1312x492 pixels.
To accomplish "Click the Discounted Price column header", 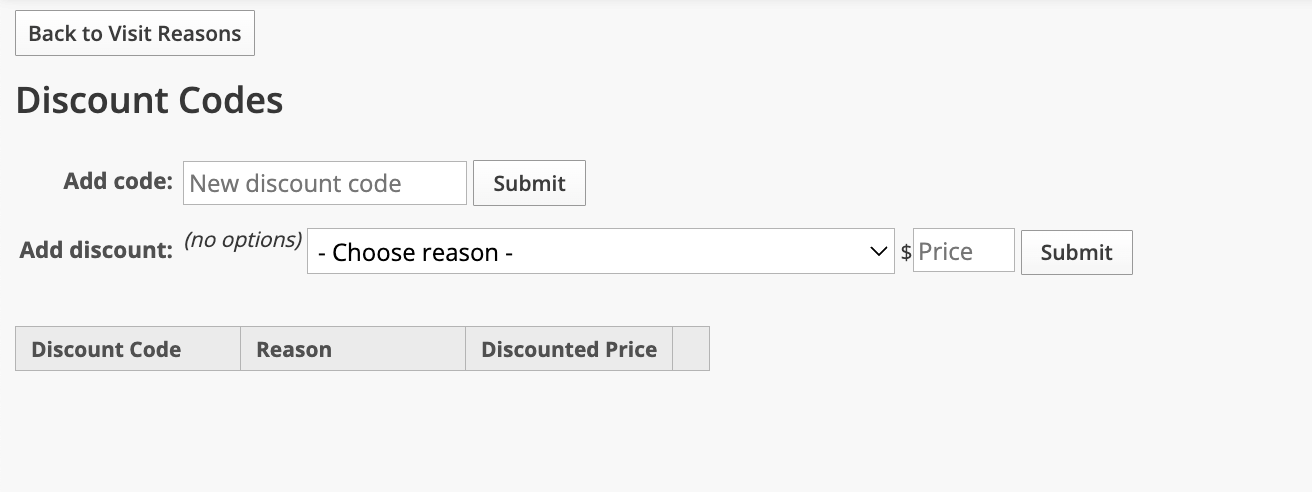I will pos(568,349).
